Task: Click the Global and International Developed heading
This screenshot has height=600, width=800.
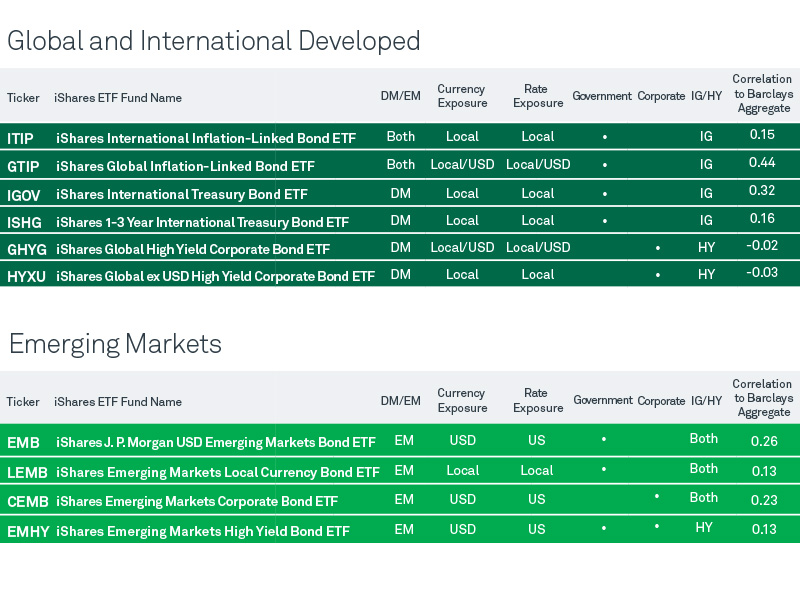Action: 214,41
